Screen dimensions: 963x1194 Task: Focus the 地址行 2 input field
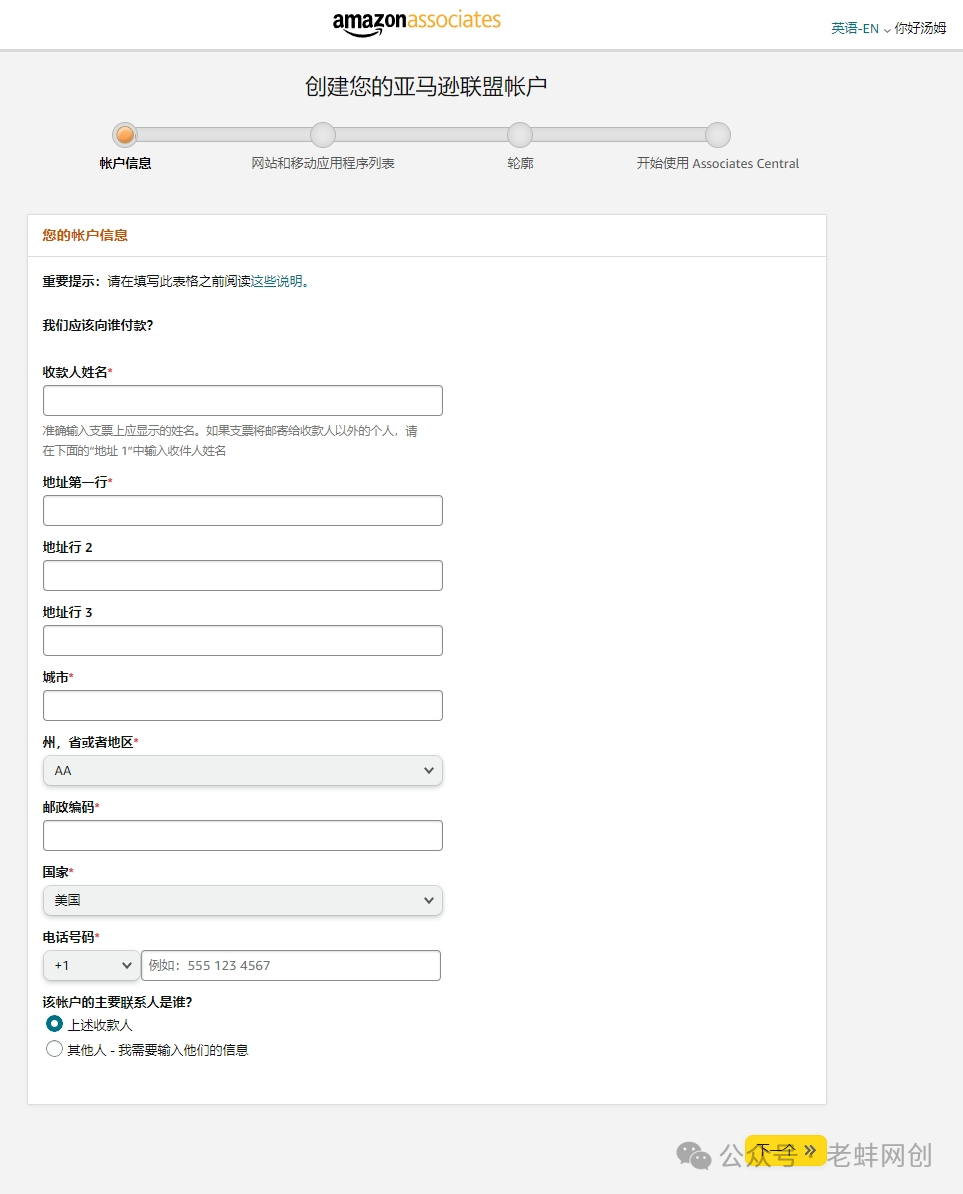(243, 576)
